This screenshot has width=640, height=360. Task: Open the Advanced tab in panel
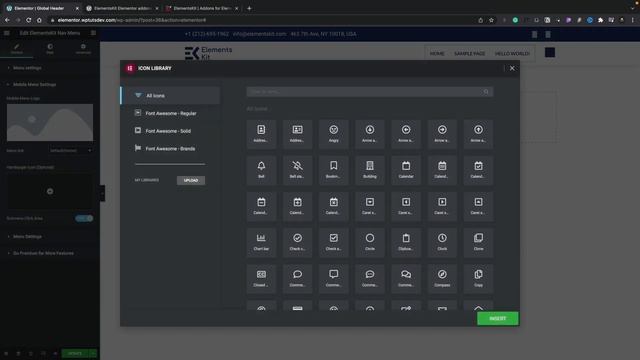click(x=83, y=49)
